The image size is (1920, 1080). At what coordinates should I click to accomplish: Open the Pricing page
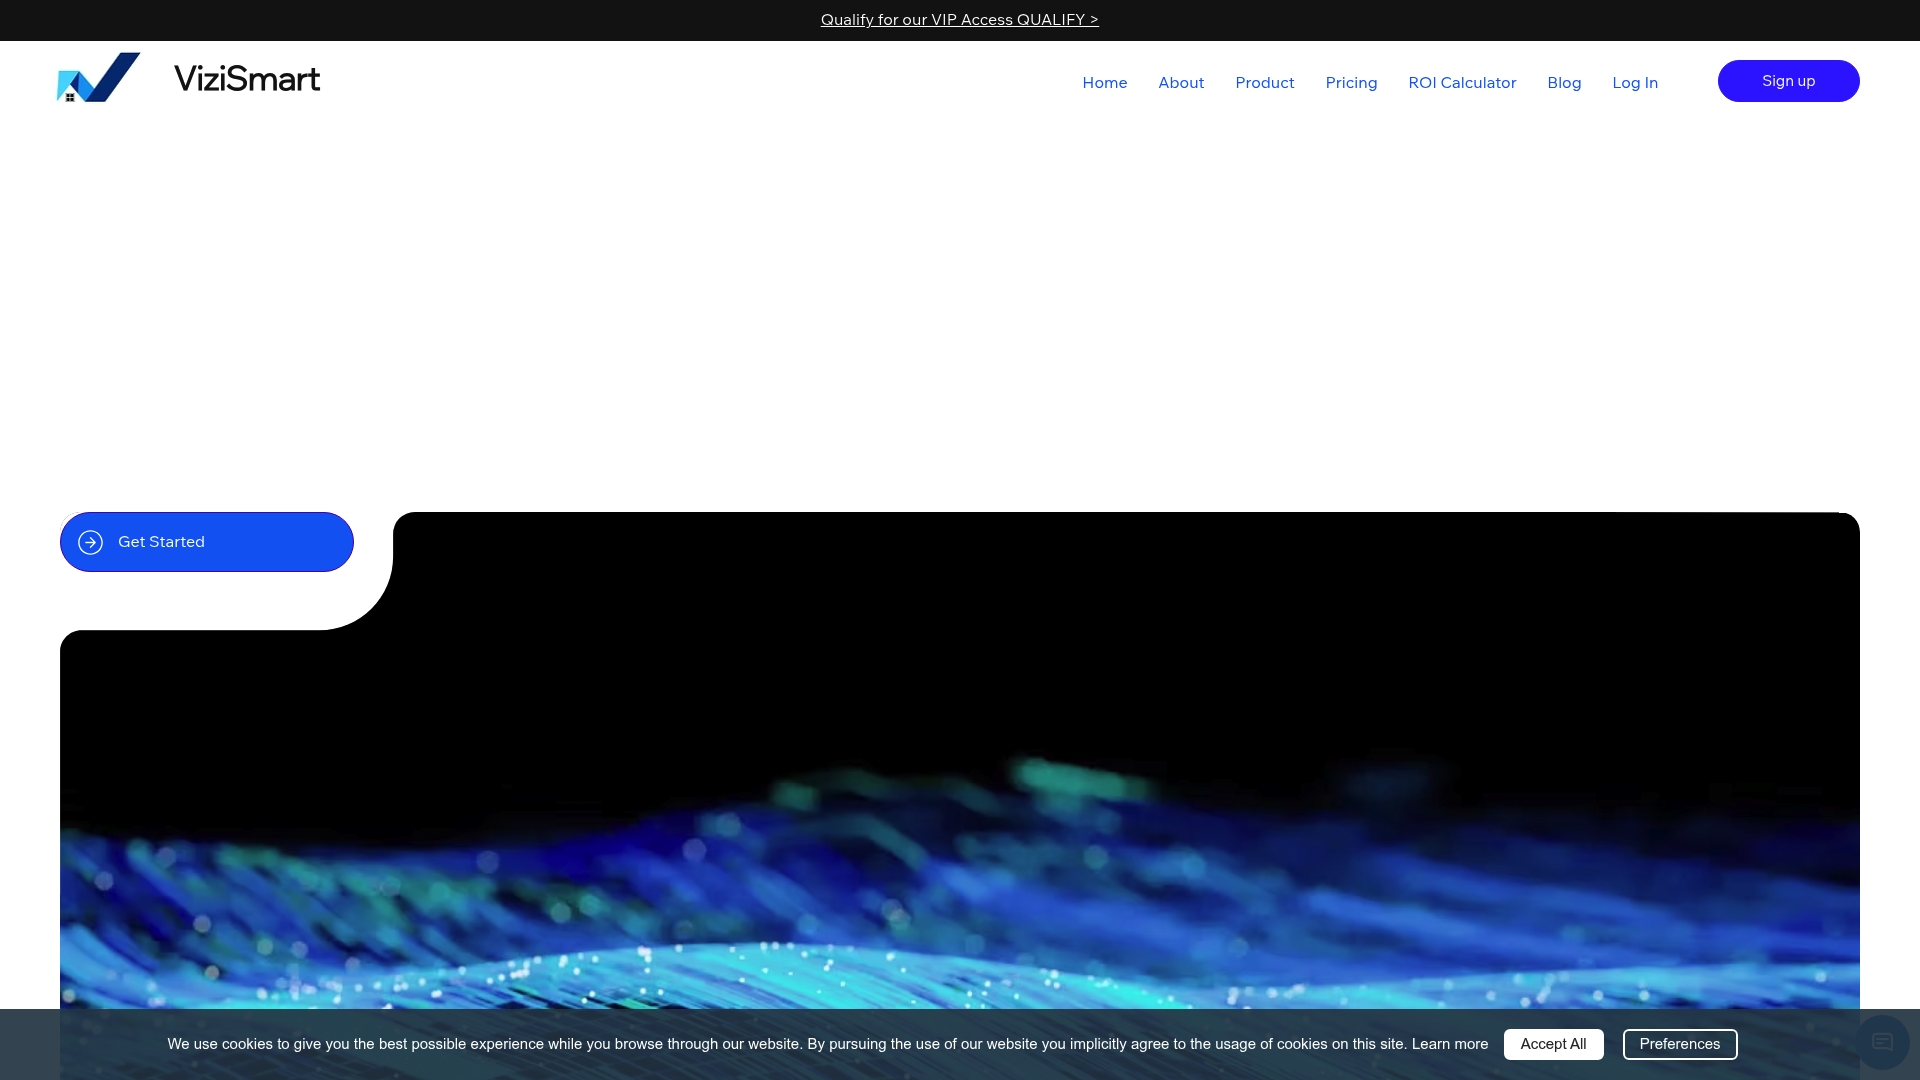click(1351, 83)
